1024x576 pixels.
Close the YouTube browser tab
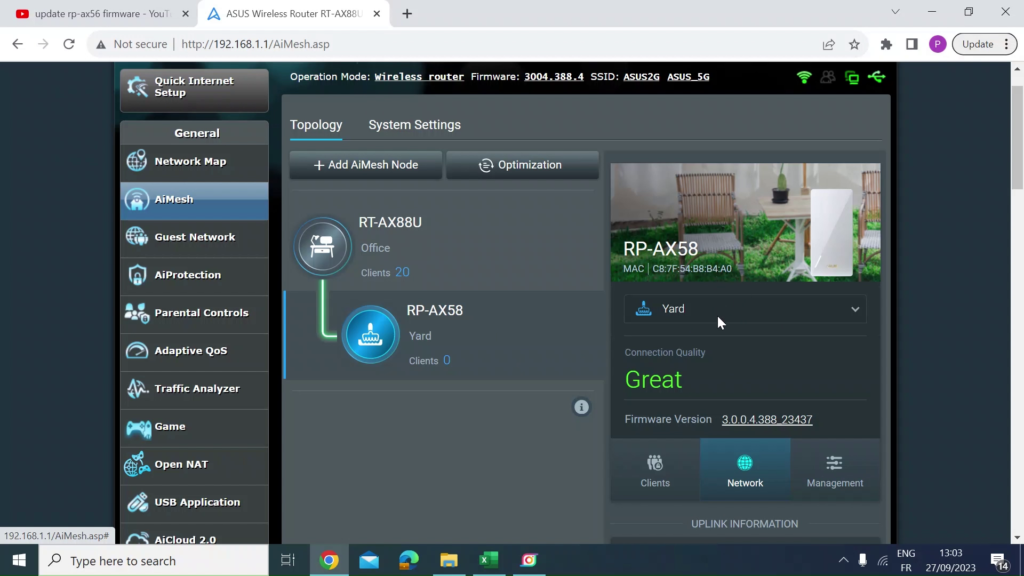click(185, 14)
